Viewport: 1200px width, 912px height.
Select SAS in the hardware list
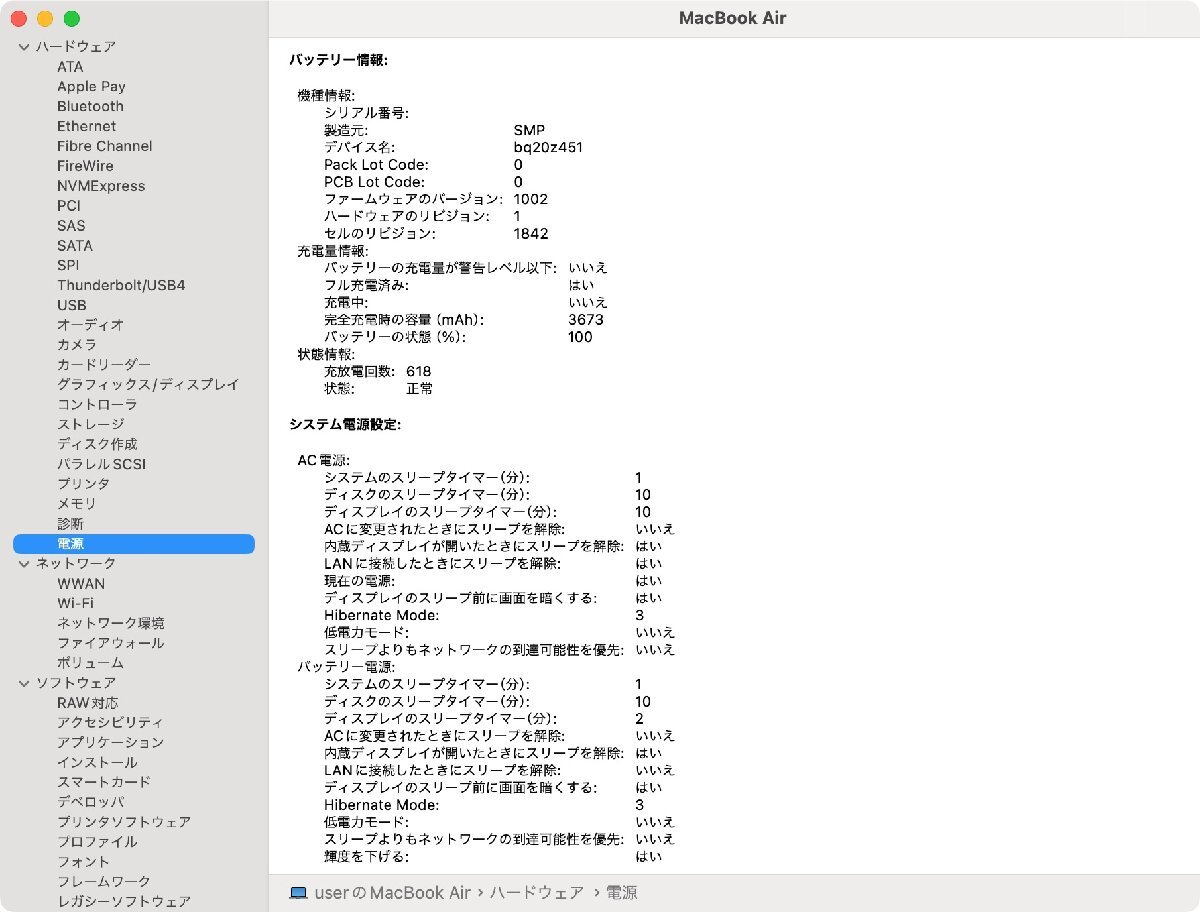click(71, 226)
